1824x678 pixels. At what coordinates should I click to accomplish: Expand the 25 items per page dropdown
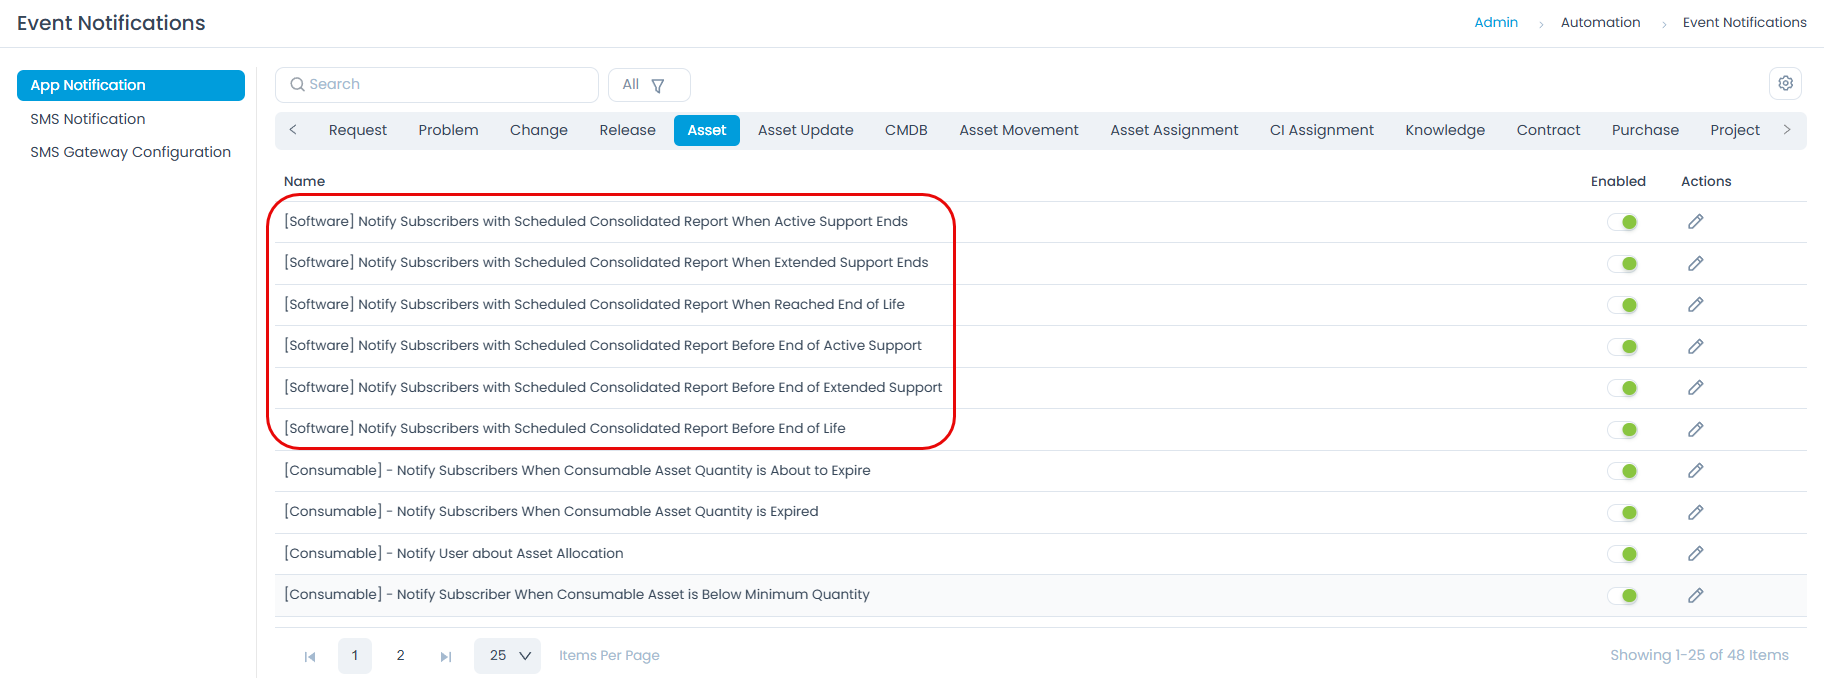pos(507,656)
